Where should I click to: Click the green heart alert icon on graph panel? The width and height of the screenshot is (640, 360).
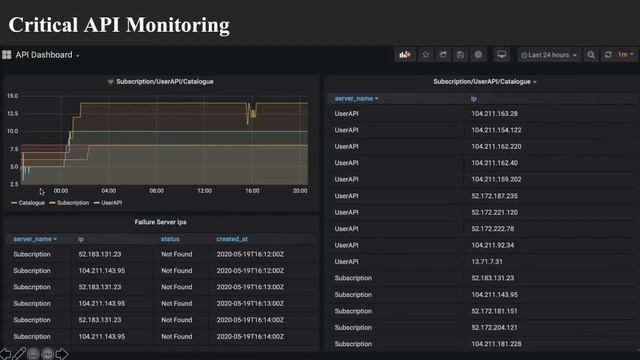pos(110,82)
